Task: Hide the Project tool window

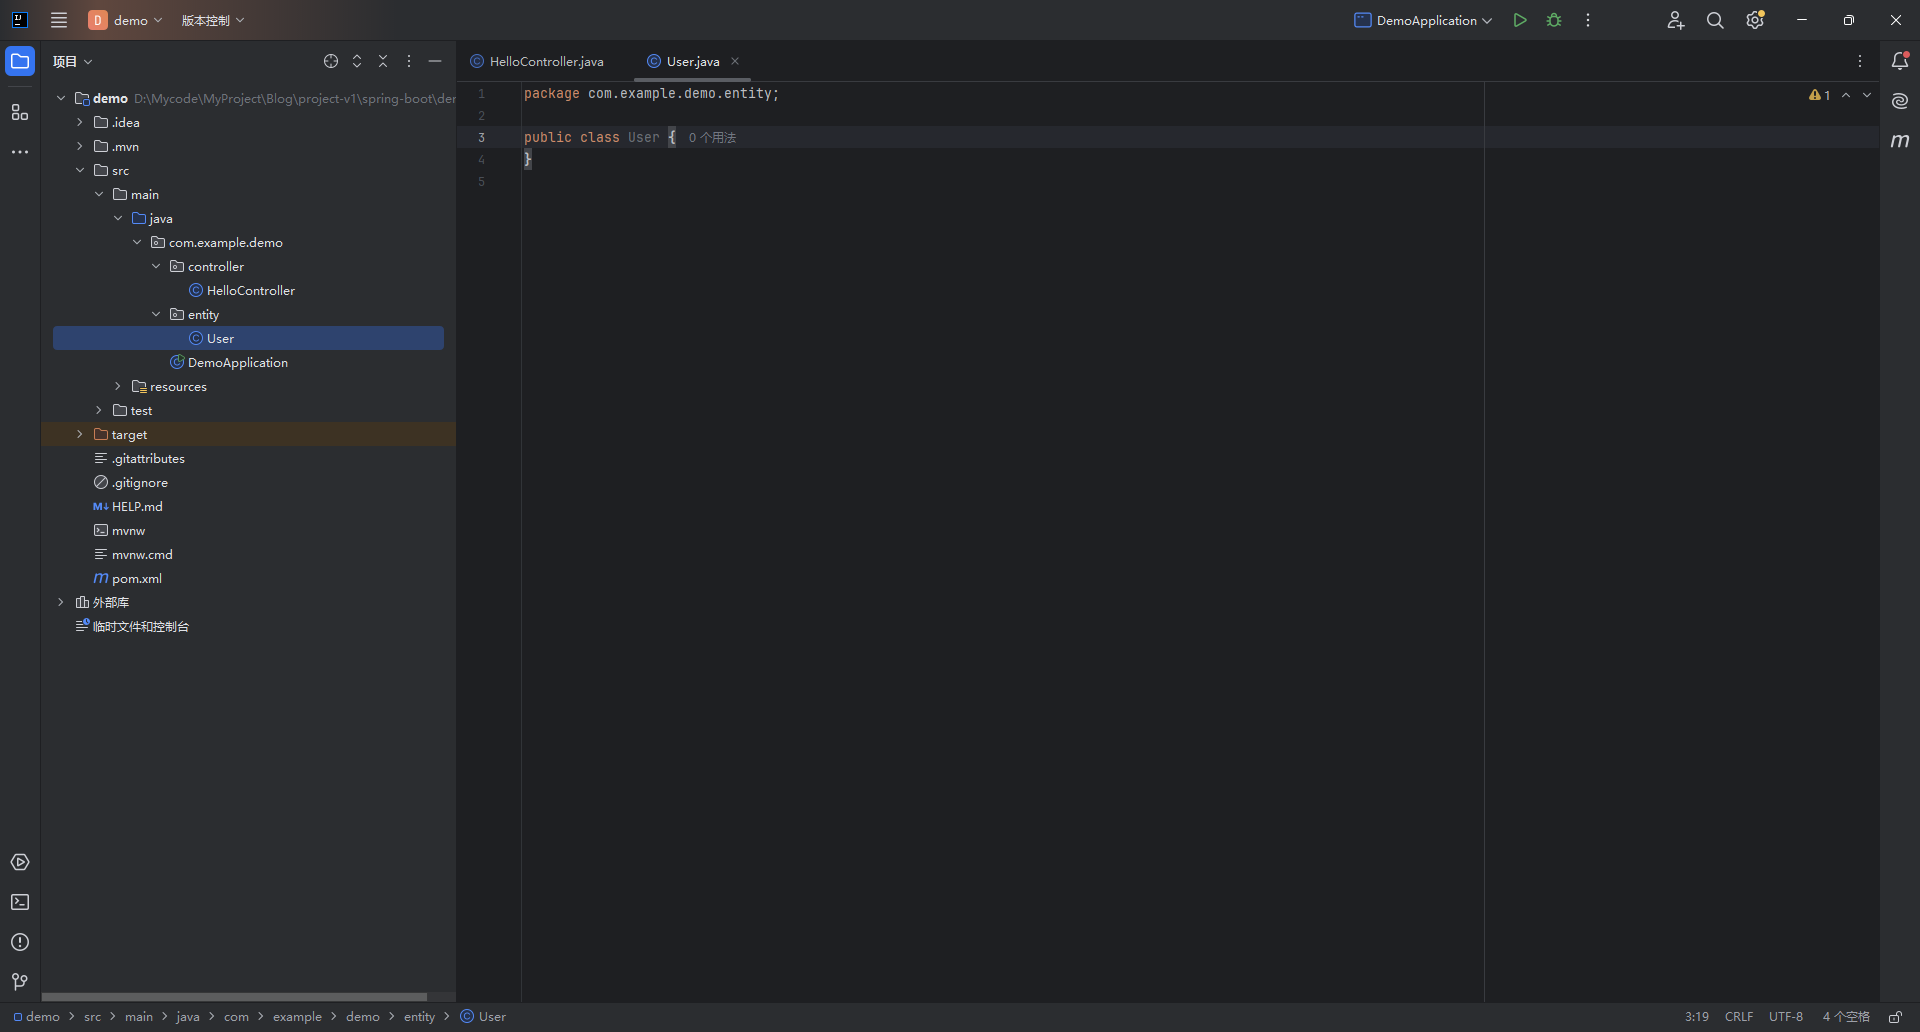Action: pos(435,61)
